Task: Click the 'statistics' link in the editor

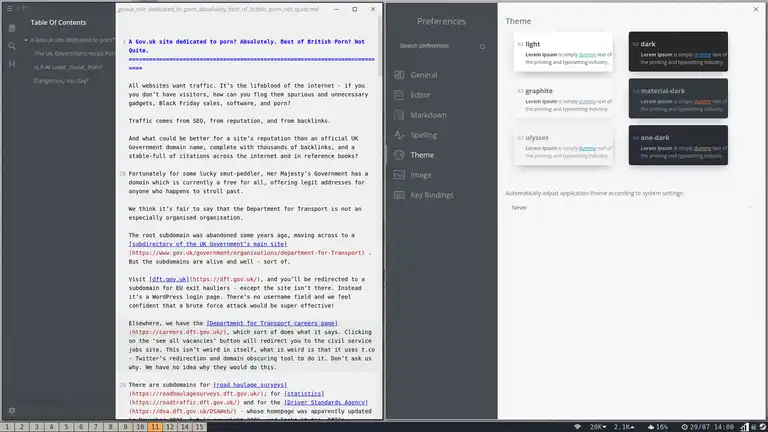Action: pos(304,394)
